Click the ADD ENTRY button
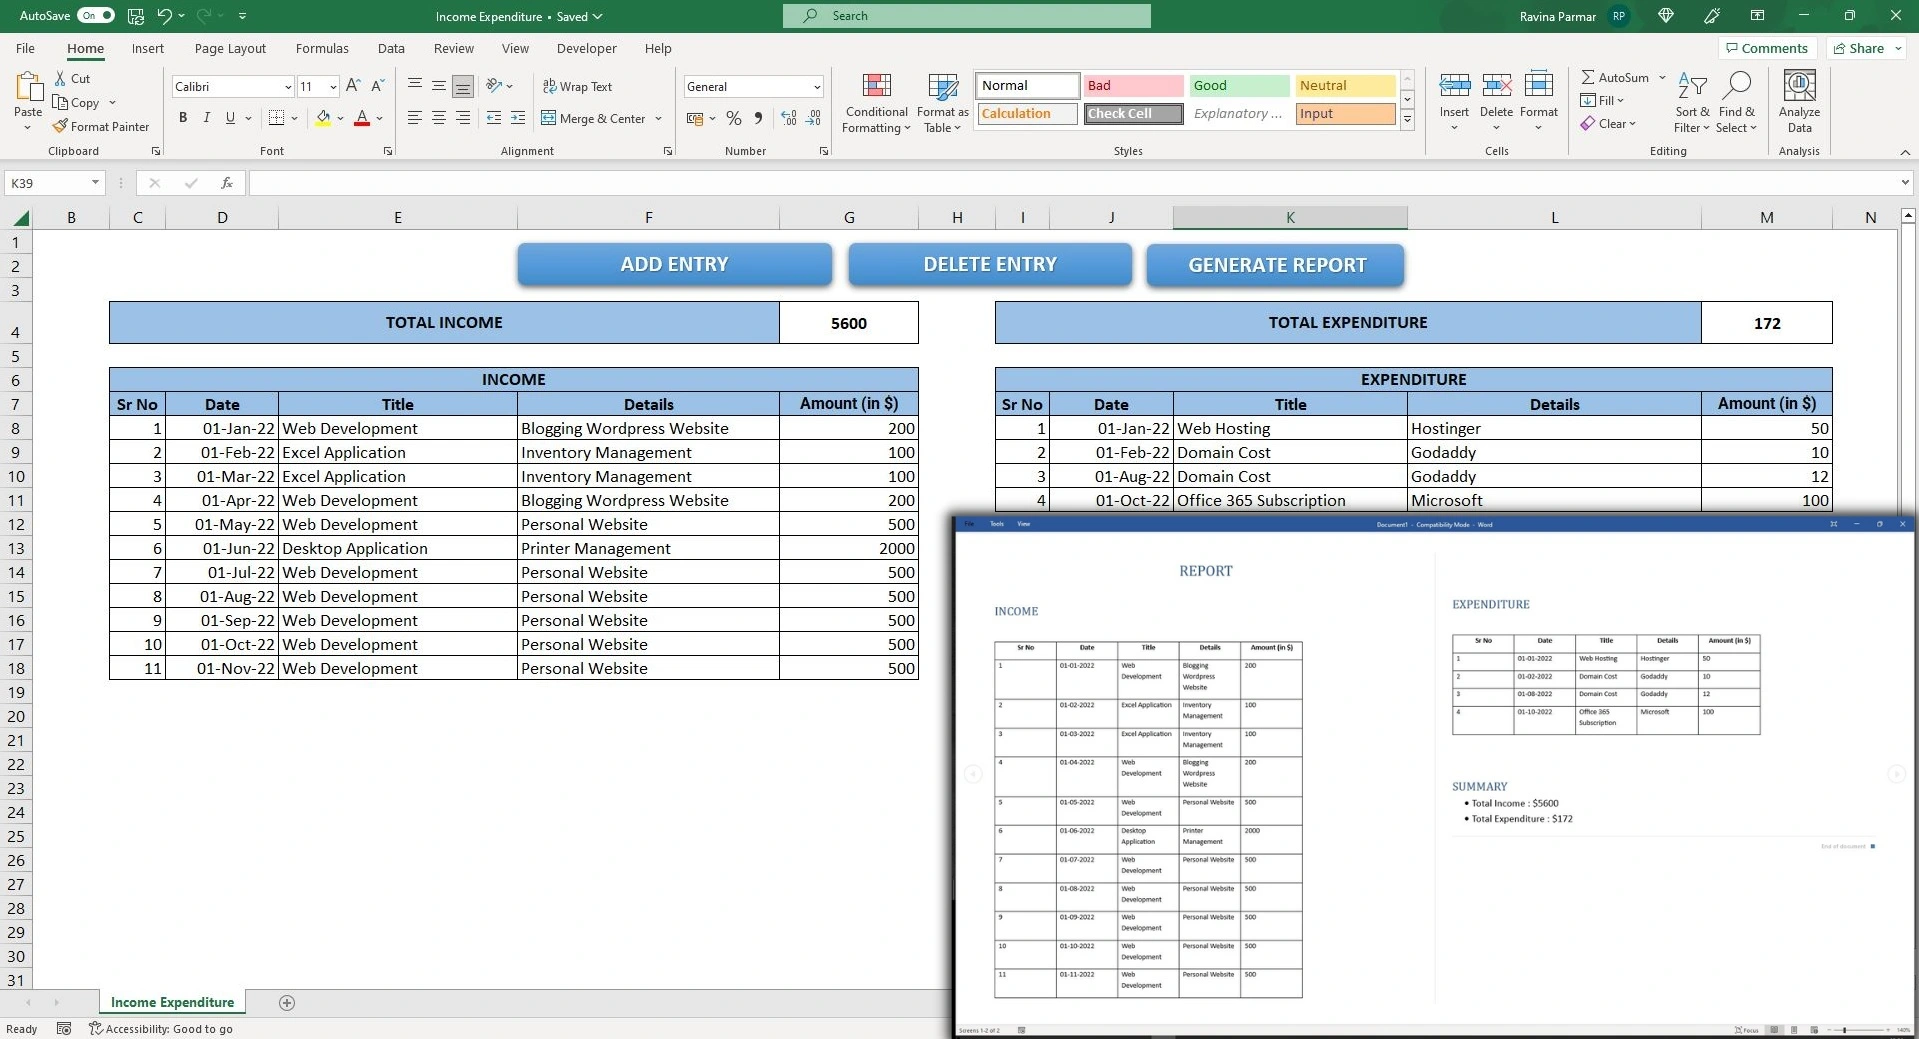 point(674,263)
